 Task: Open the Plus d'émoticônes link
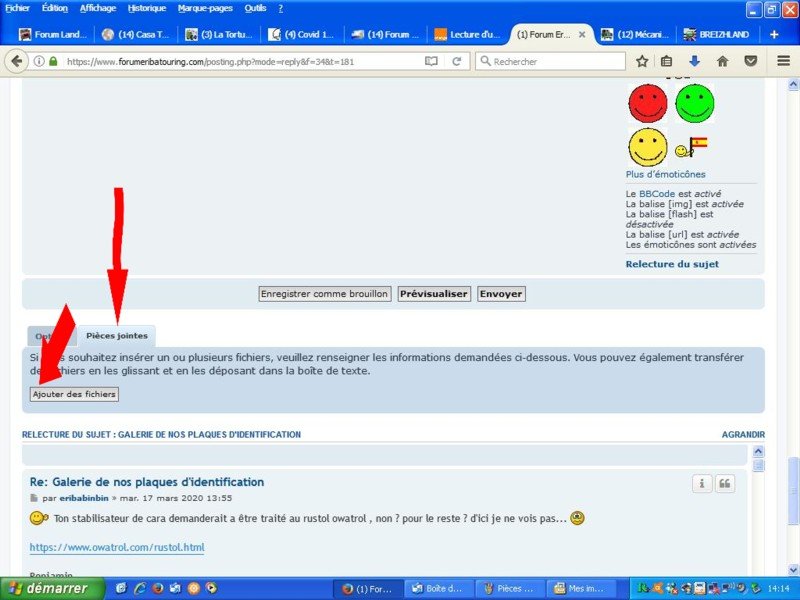(665, 174)
